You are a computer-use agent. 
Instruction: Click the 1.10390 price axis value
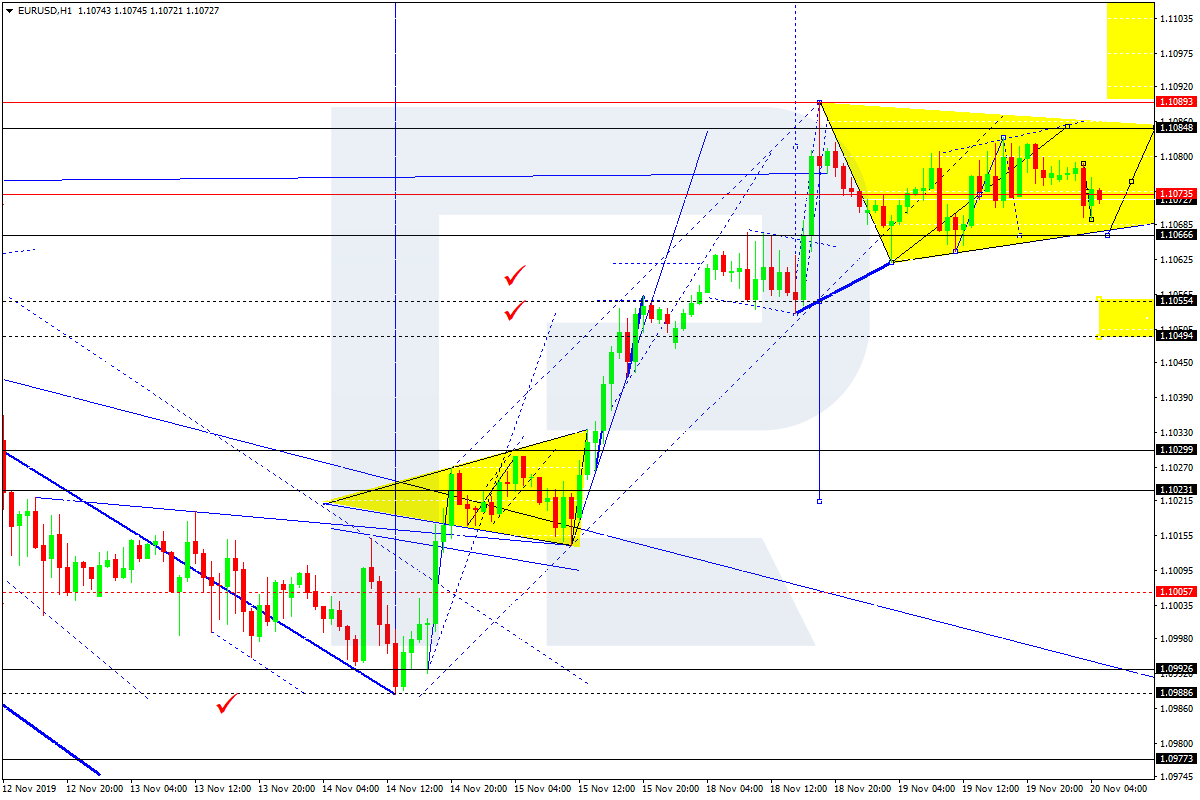coord(1177,398)
